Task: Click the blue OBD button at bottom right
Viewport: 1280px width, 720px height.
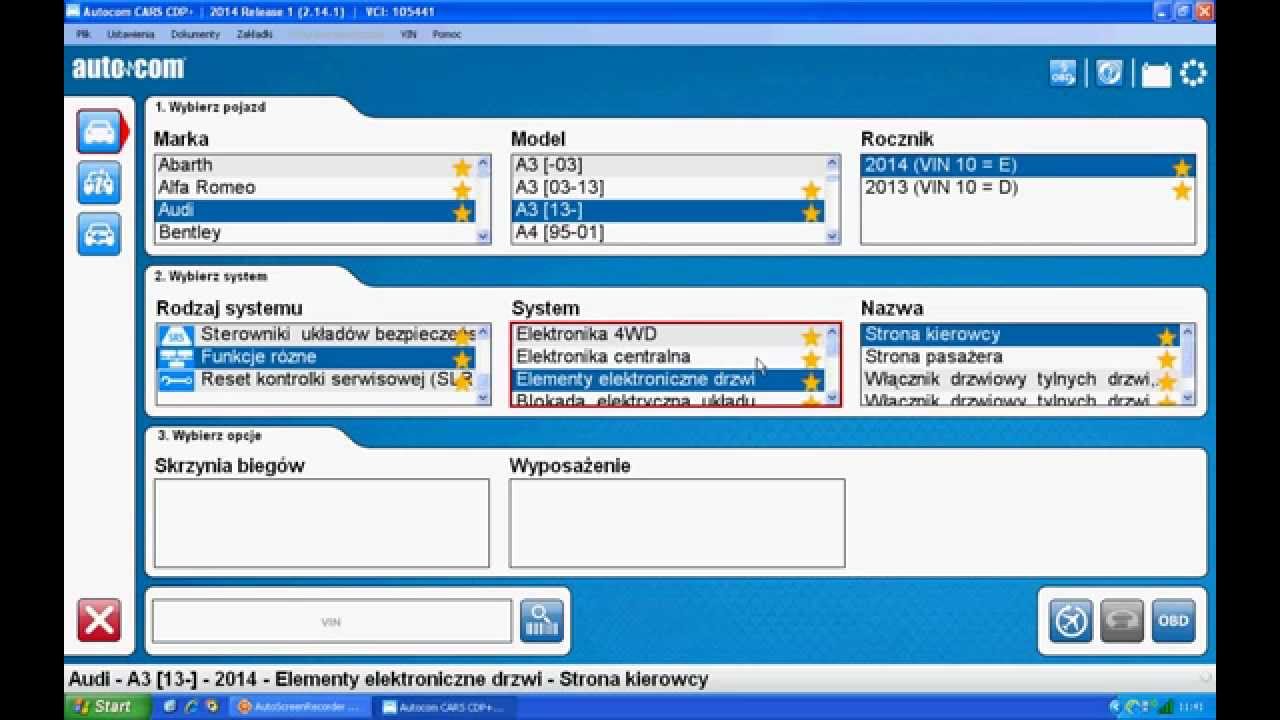Action: pos(1173,621)
